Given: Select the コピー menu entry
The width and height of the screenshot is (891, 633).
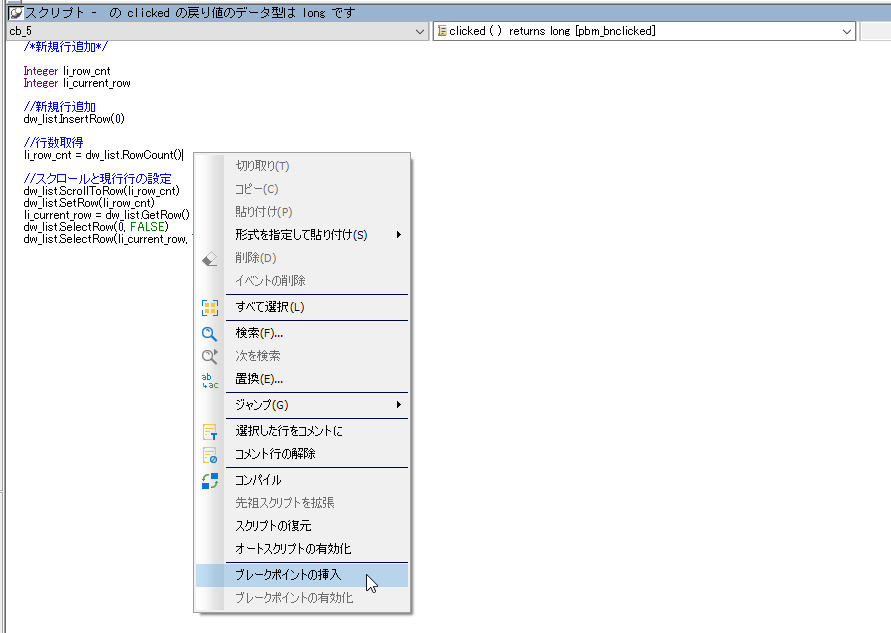Looking at the screenshot, I should 257,189.
